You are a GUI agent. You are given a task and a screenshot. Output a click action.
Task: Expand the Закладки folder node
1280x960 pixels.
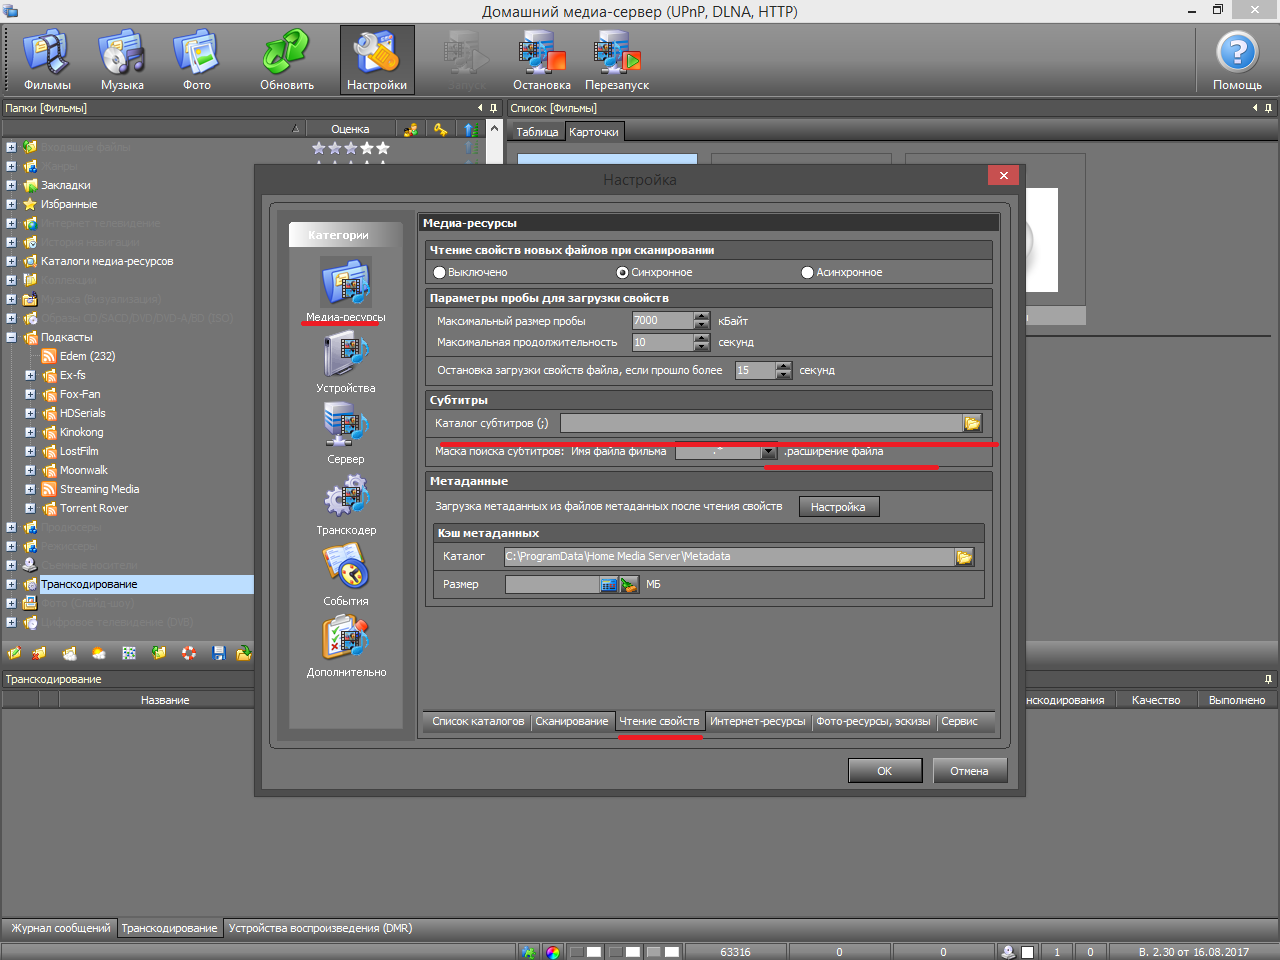click(11, 185)
